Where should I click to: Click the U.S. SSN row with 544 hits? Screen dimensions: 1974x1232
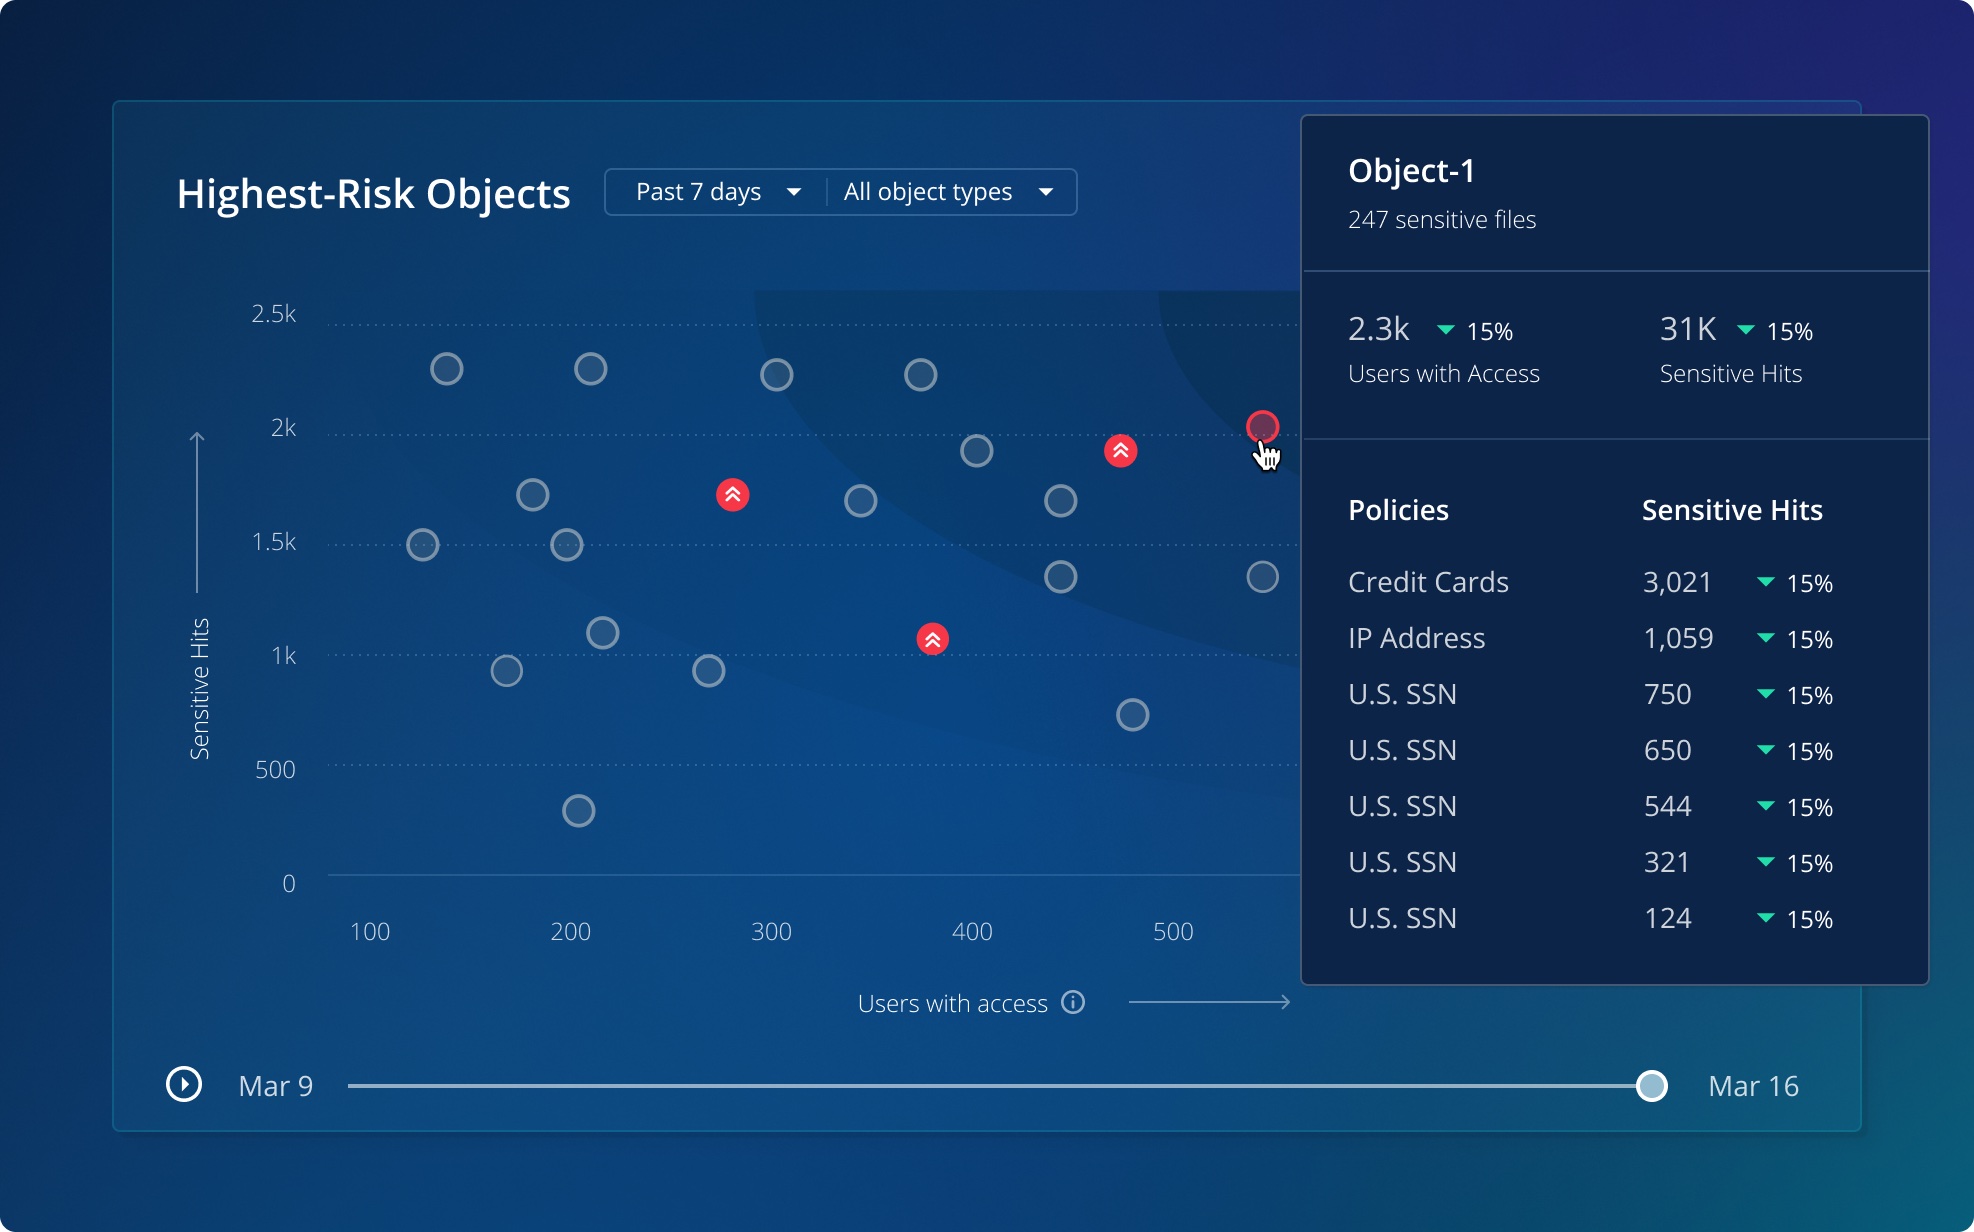pyautogui.click(x=1591, y=806)
